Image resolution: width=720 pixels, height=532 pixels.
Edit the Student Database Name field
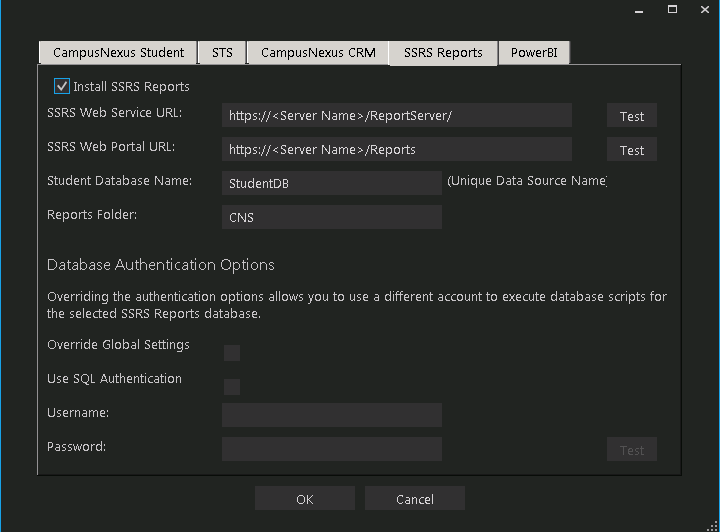332,183
